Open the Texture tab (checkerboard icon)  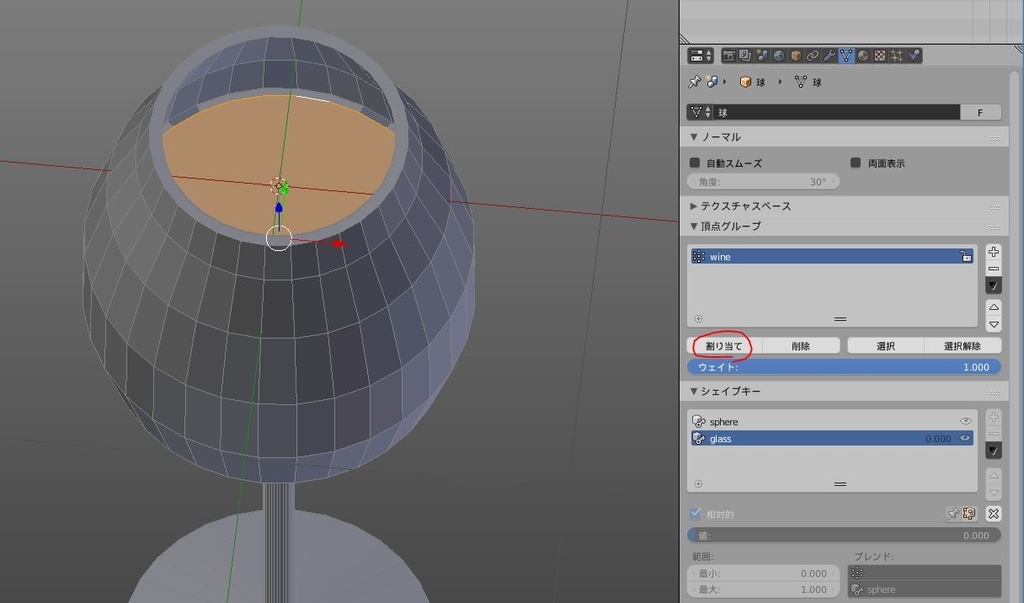coord(880,56)
